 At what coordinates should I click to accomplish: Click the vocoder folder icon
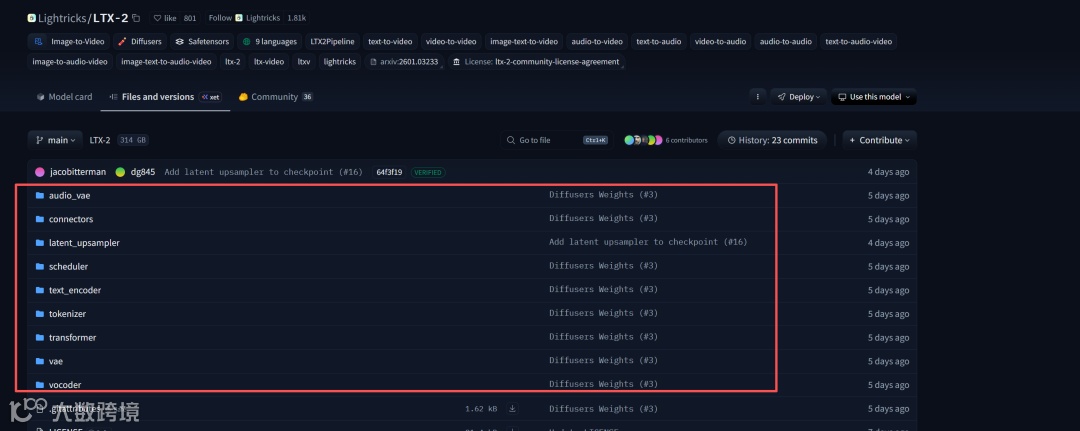[40, 385]
